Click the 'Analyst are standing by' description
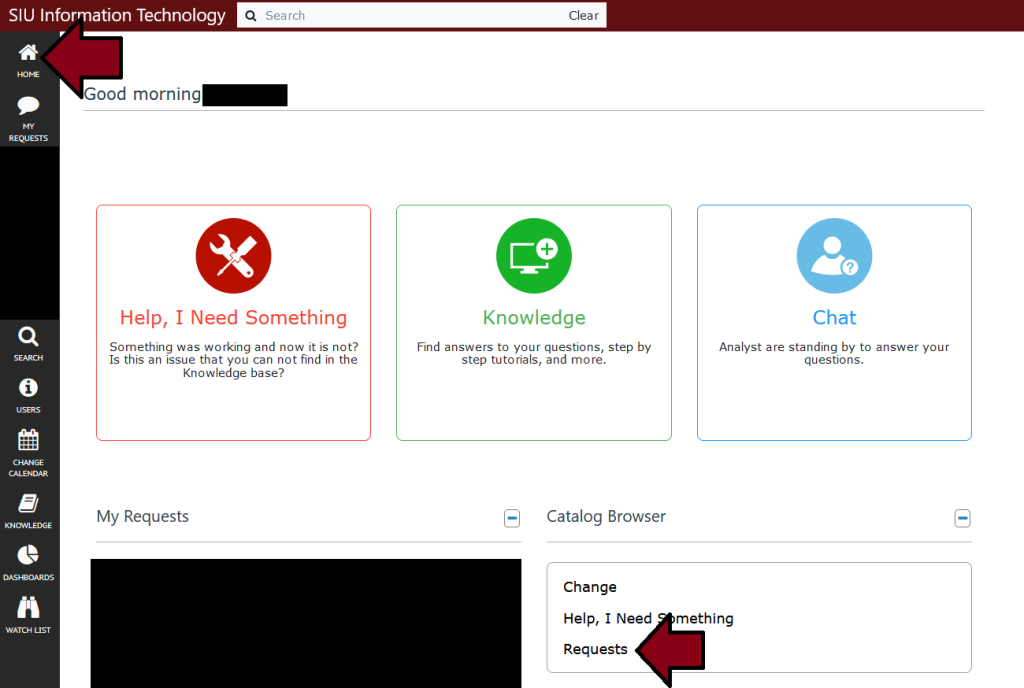The height and width of the screenshot is (688, 1024). click(x=834, y=353)
